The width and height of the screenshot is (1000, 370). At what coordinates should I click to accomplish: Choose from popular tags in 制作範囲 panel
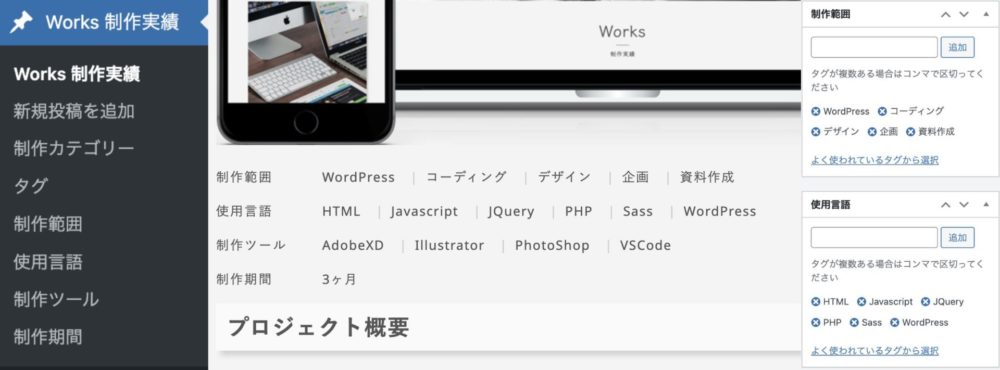(874, 160)
